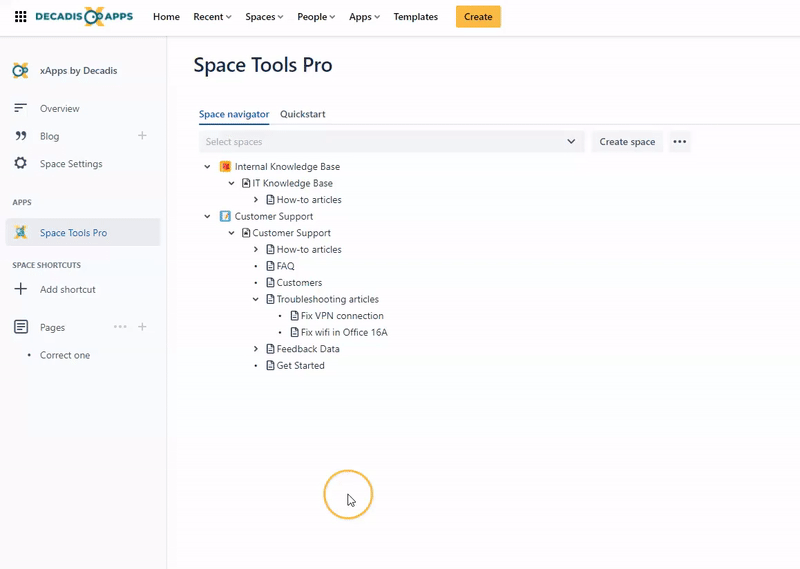Open the IT Knowledge Base page

pos(292,183)
